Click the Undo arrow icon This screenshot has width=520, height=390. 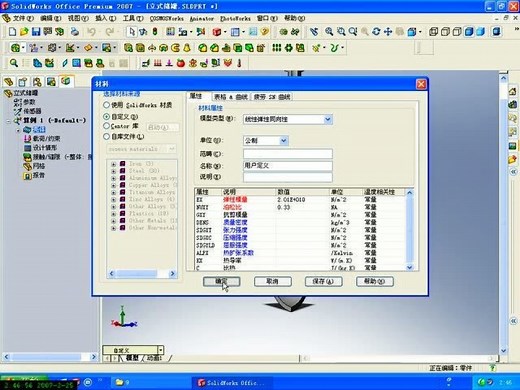pos(91,32)
